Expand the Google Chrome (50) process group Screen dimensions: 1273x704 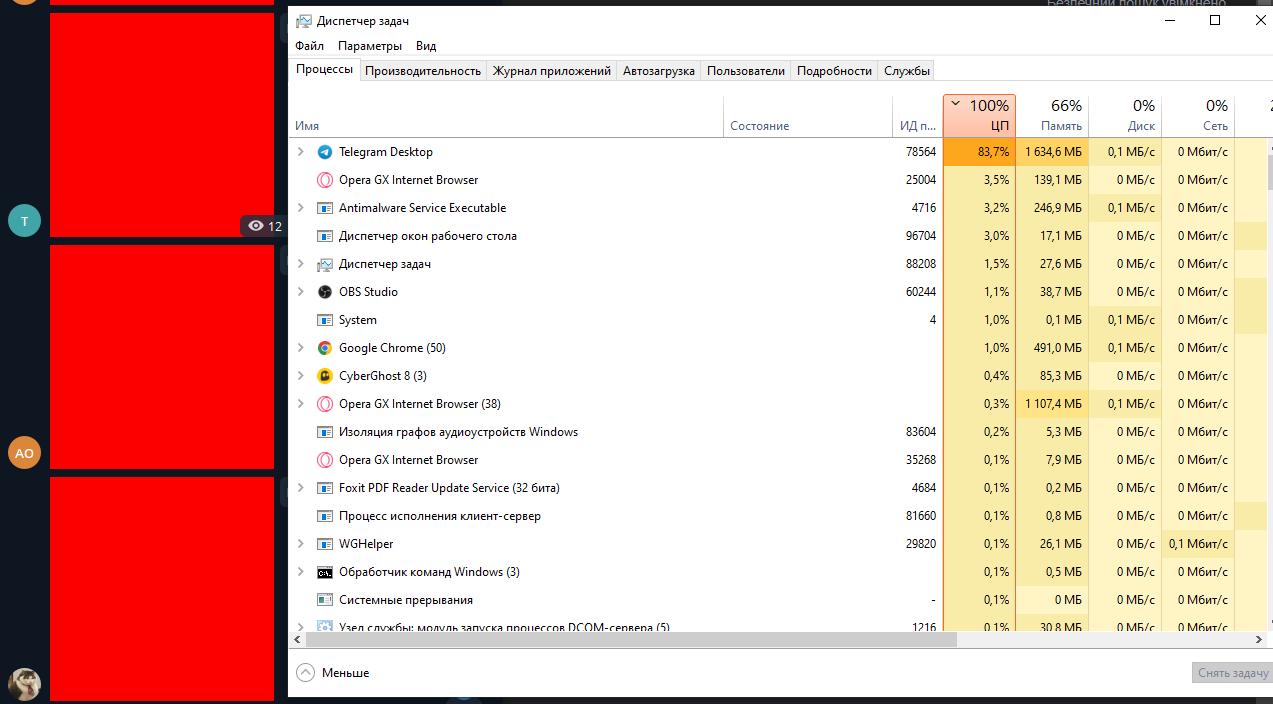(x=301, y=348)
